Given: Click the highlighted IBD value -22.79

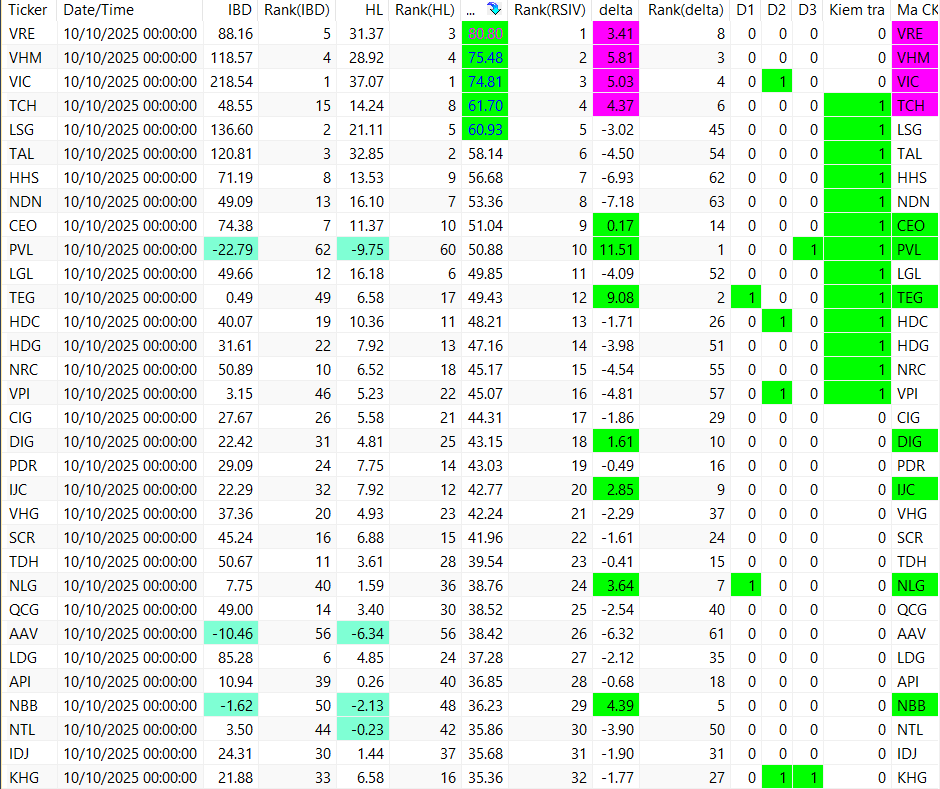Looking at the screenshot, I should [x=231, y=249].
